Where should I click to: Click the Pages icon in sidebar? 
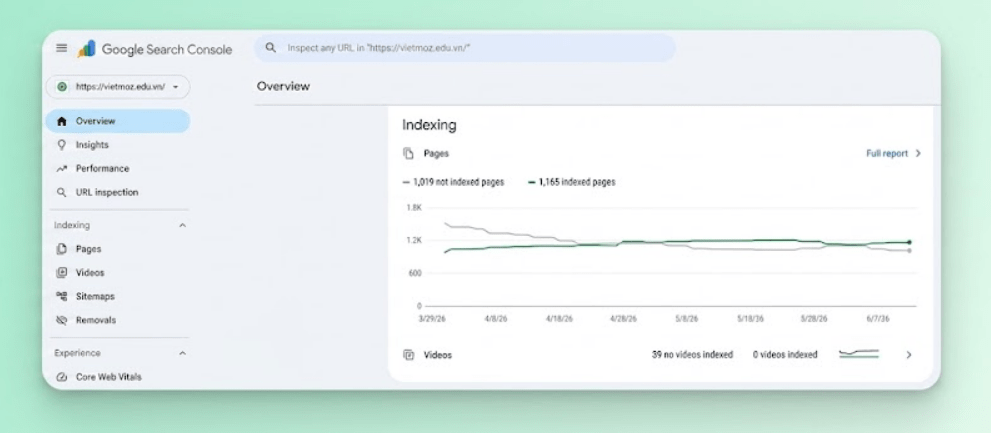61,249
